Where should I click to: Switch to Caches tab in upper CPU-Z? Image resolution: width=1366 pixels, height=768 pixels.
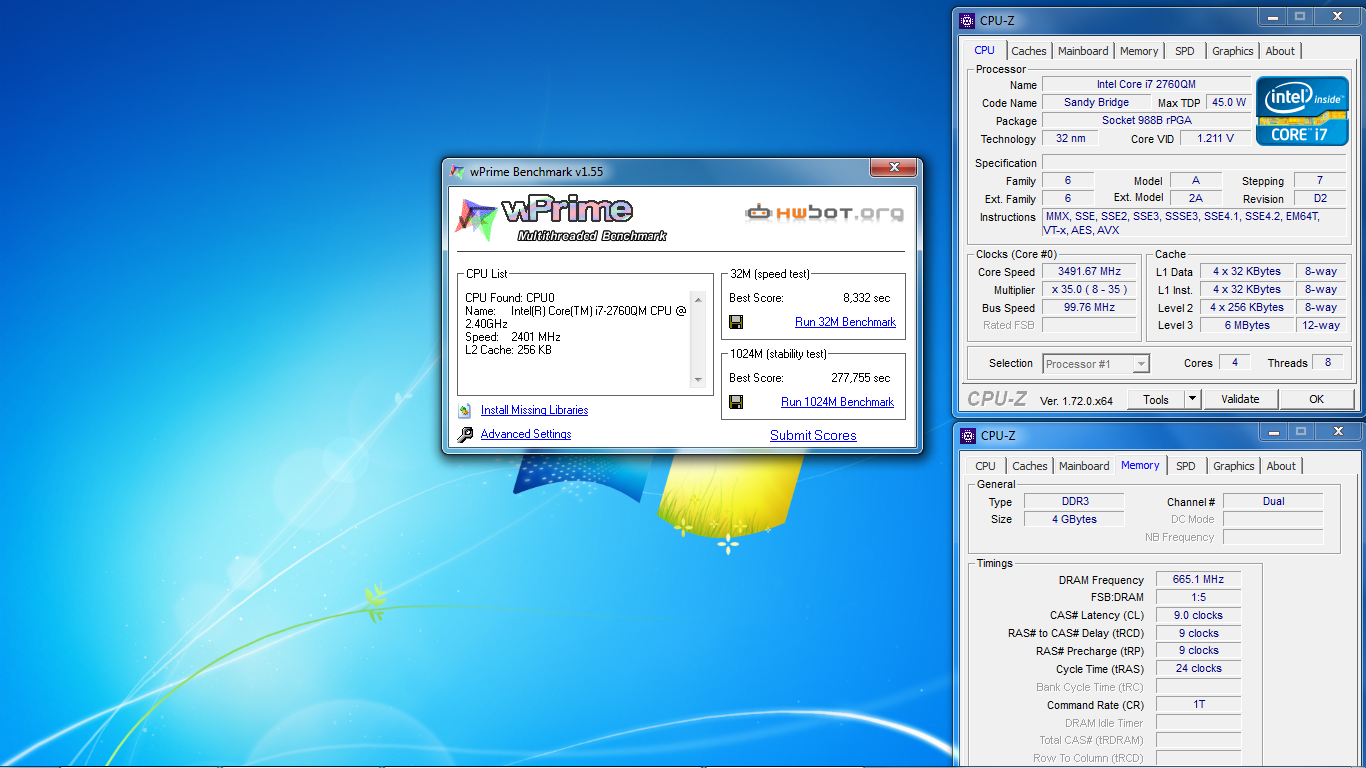click(1028, 51)
